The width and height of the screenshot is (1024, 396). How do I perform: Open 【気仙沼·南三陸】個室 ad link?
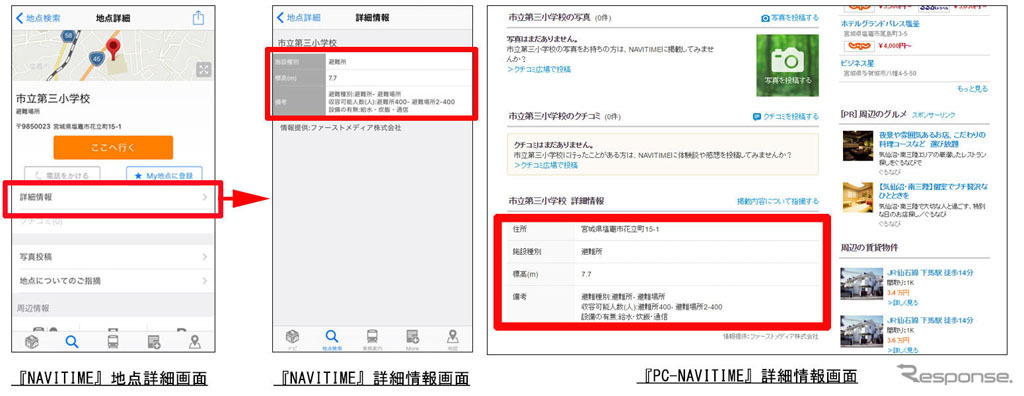932,191
